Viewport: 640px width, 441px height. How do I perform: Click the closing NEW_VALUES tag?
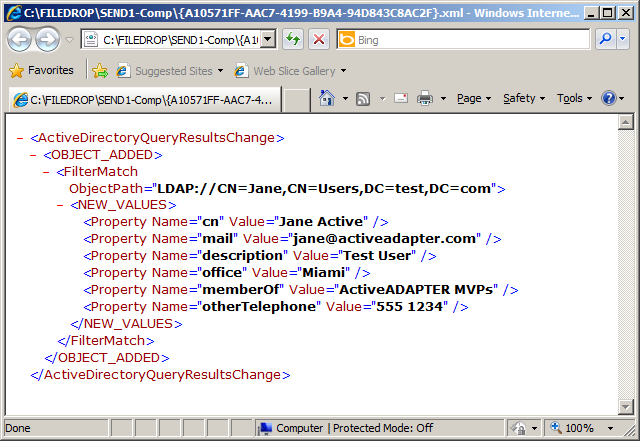[x=126, y=324]
